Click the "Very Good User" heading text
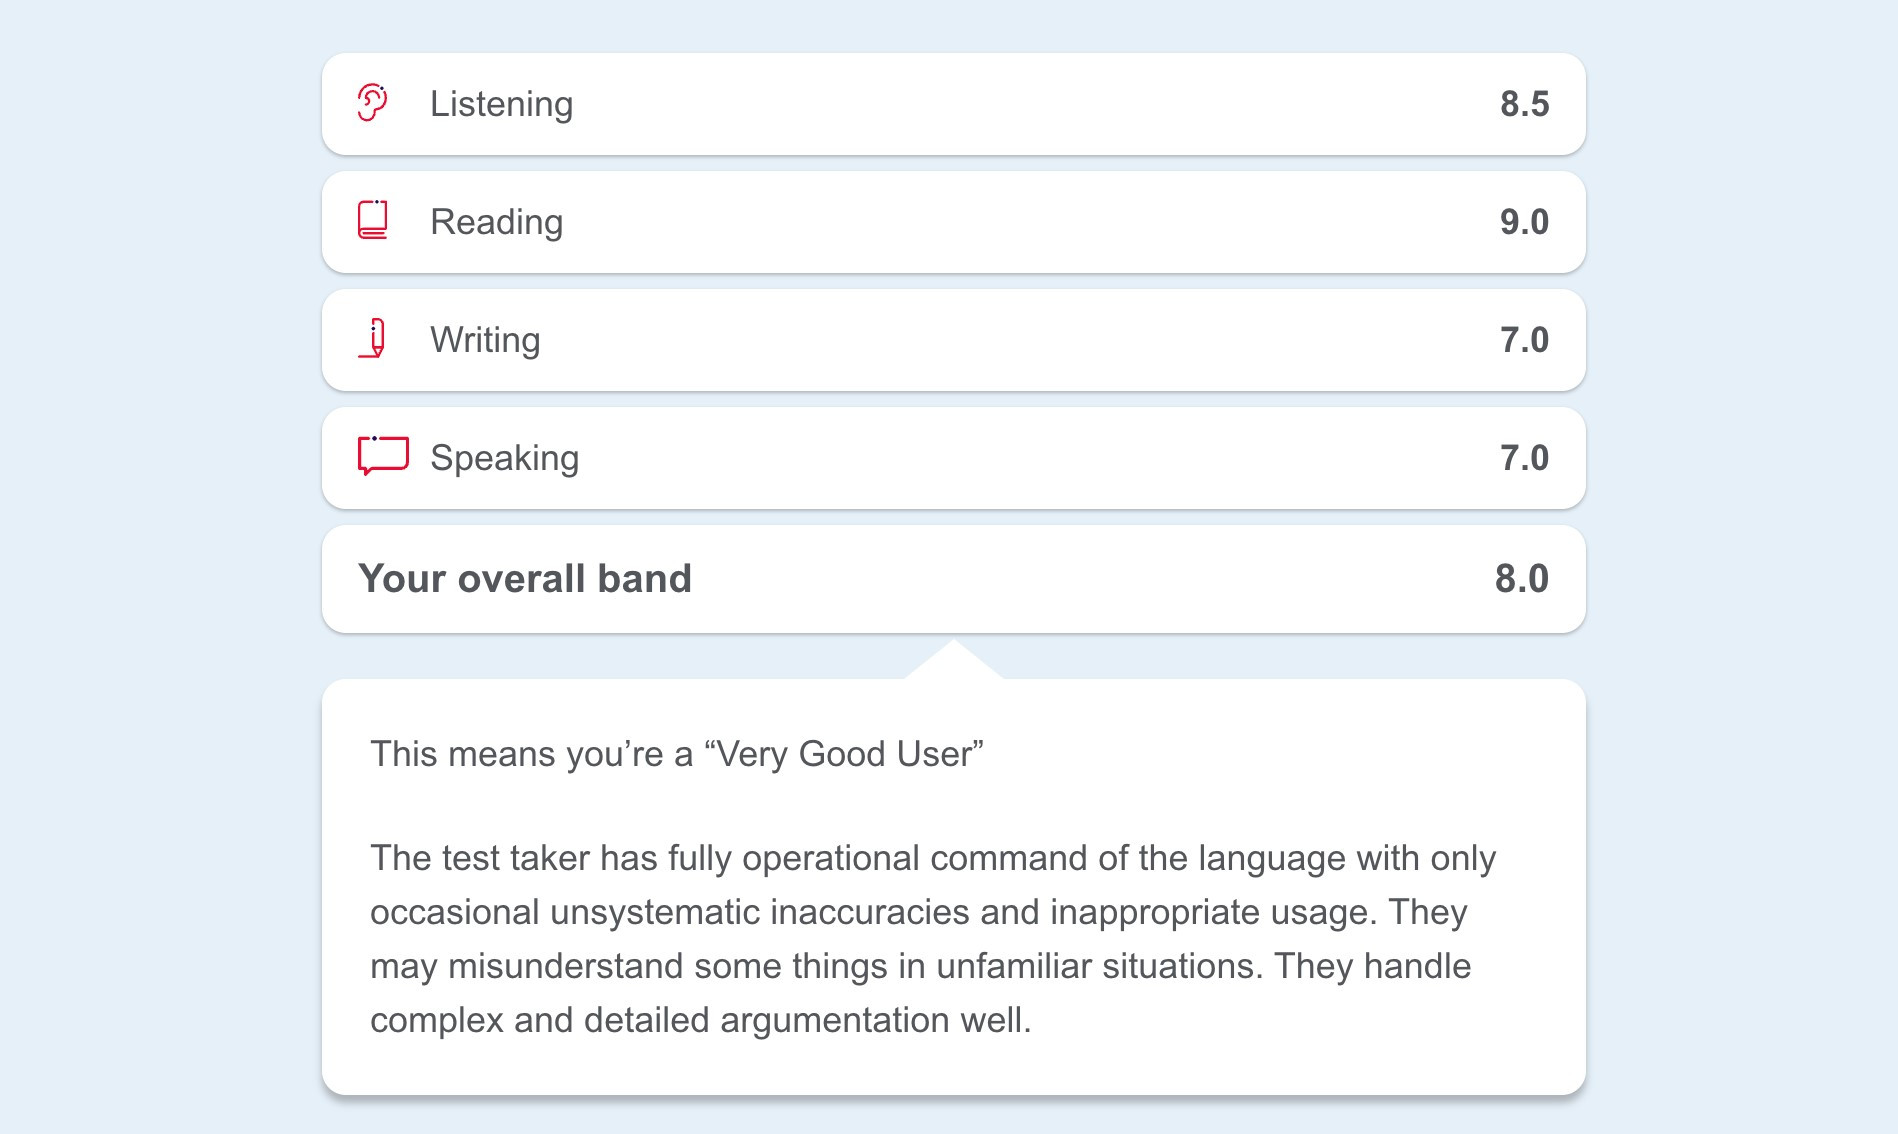 point(677,754)
